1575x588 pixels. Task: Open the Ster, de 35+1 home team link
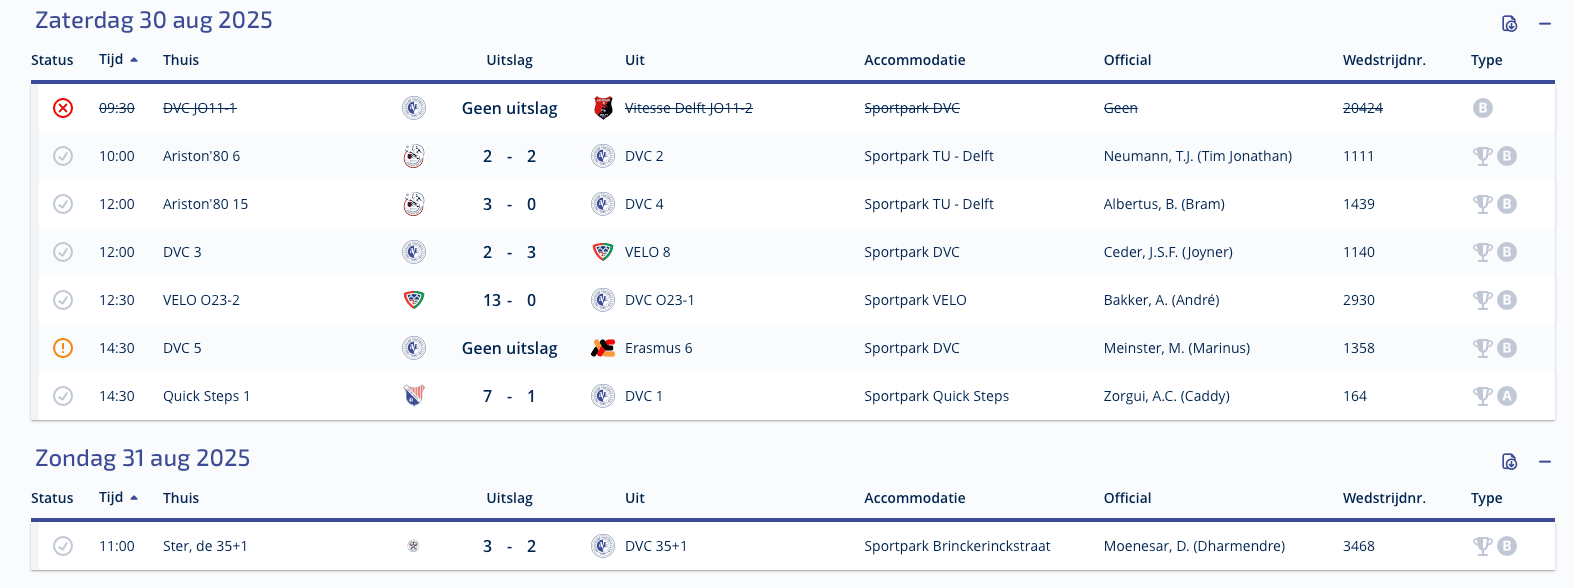coord(205,546)
